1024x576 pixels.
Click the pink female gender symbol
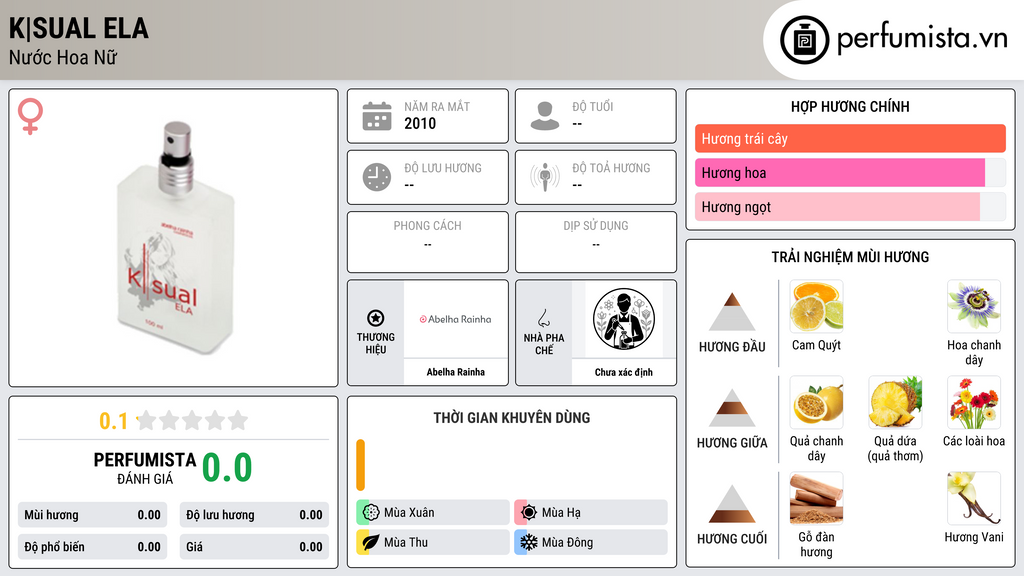tap(30, 116)
